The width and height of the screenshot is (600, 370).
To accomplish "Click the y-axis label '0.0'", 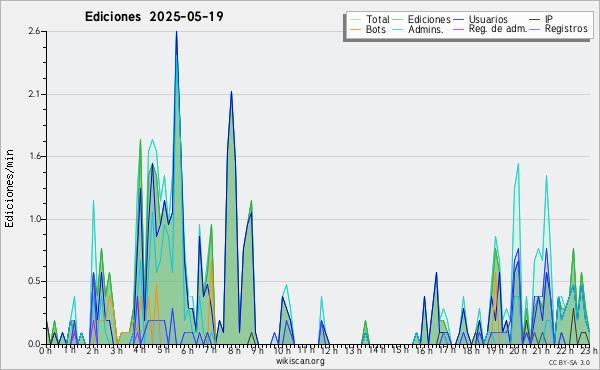I will tap(34, 344).
